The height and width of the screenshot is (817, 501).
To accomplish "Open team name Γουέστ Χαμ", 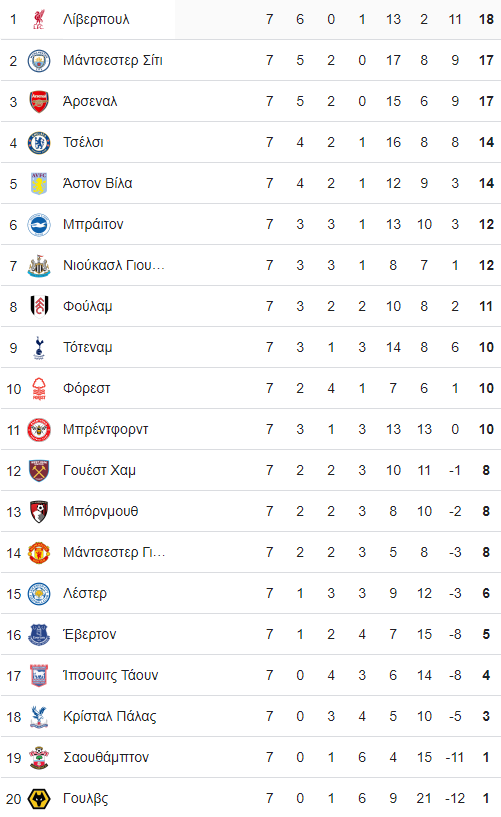I will pyautogui.click(x=99, y=471).
